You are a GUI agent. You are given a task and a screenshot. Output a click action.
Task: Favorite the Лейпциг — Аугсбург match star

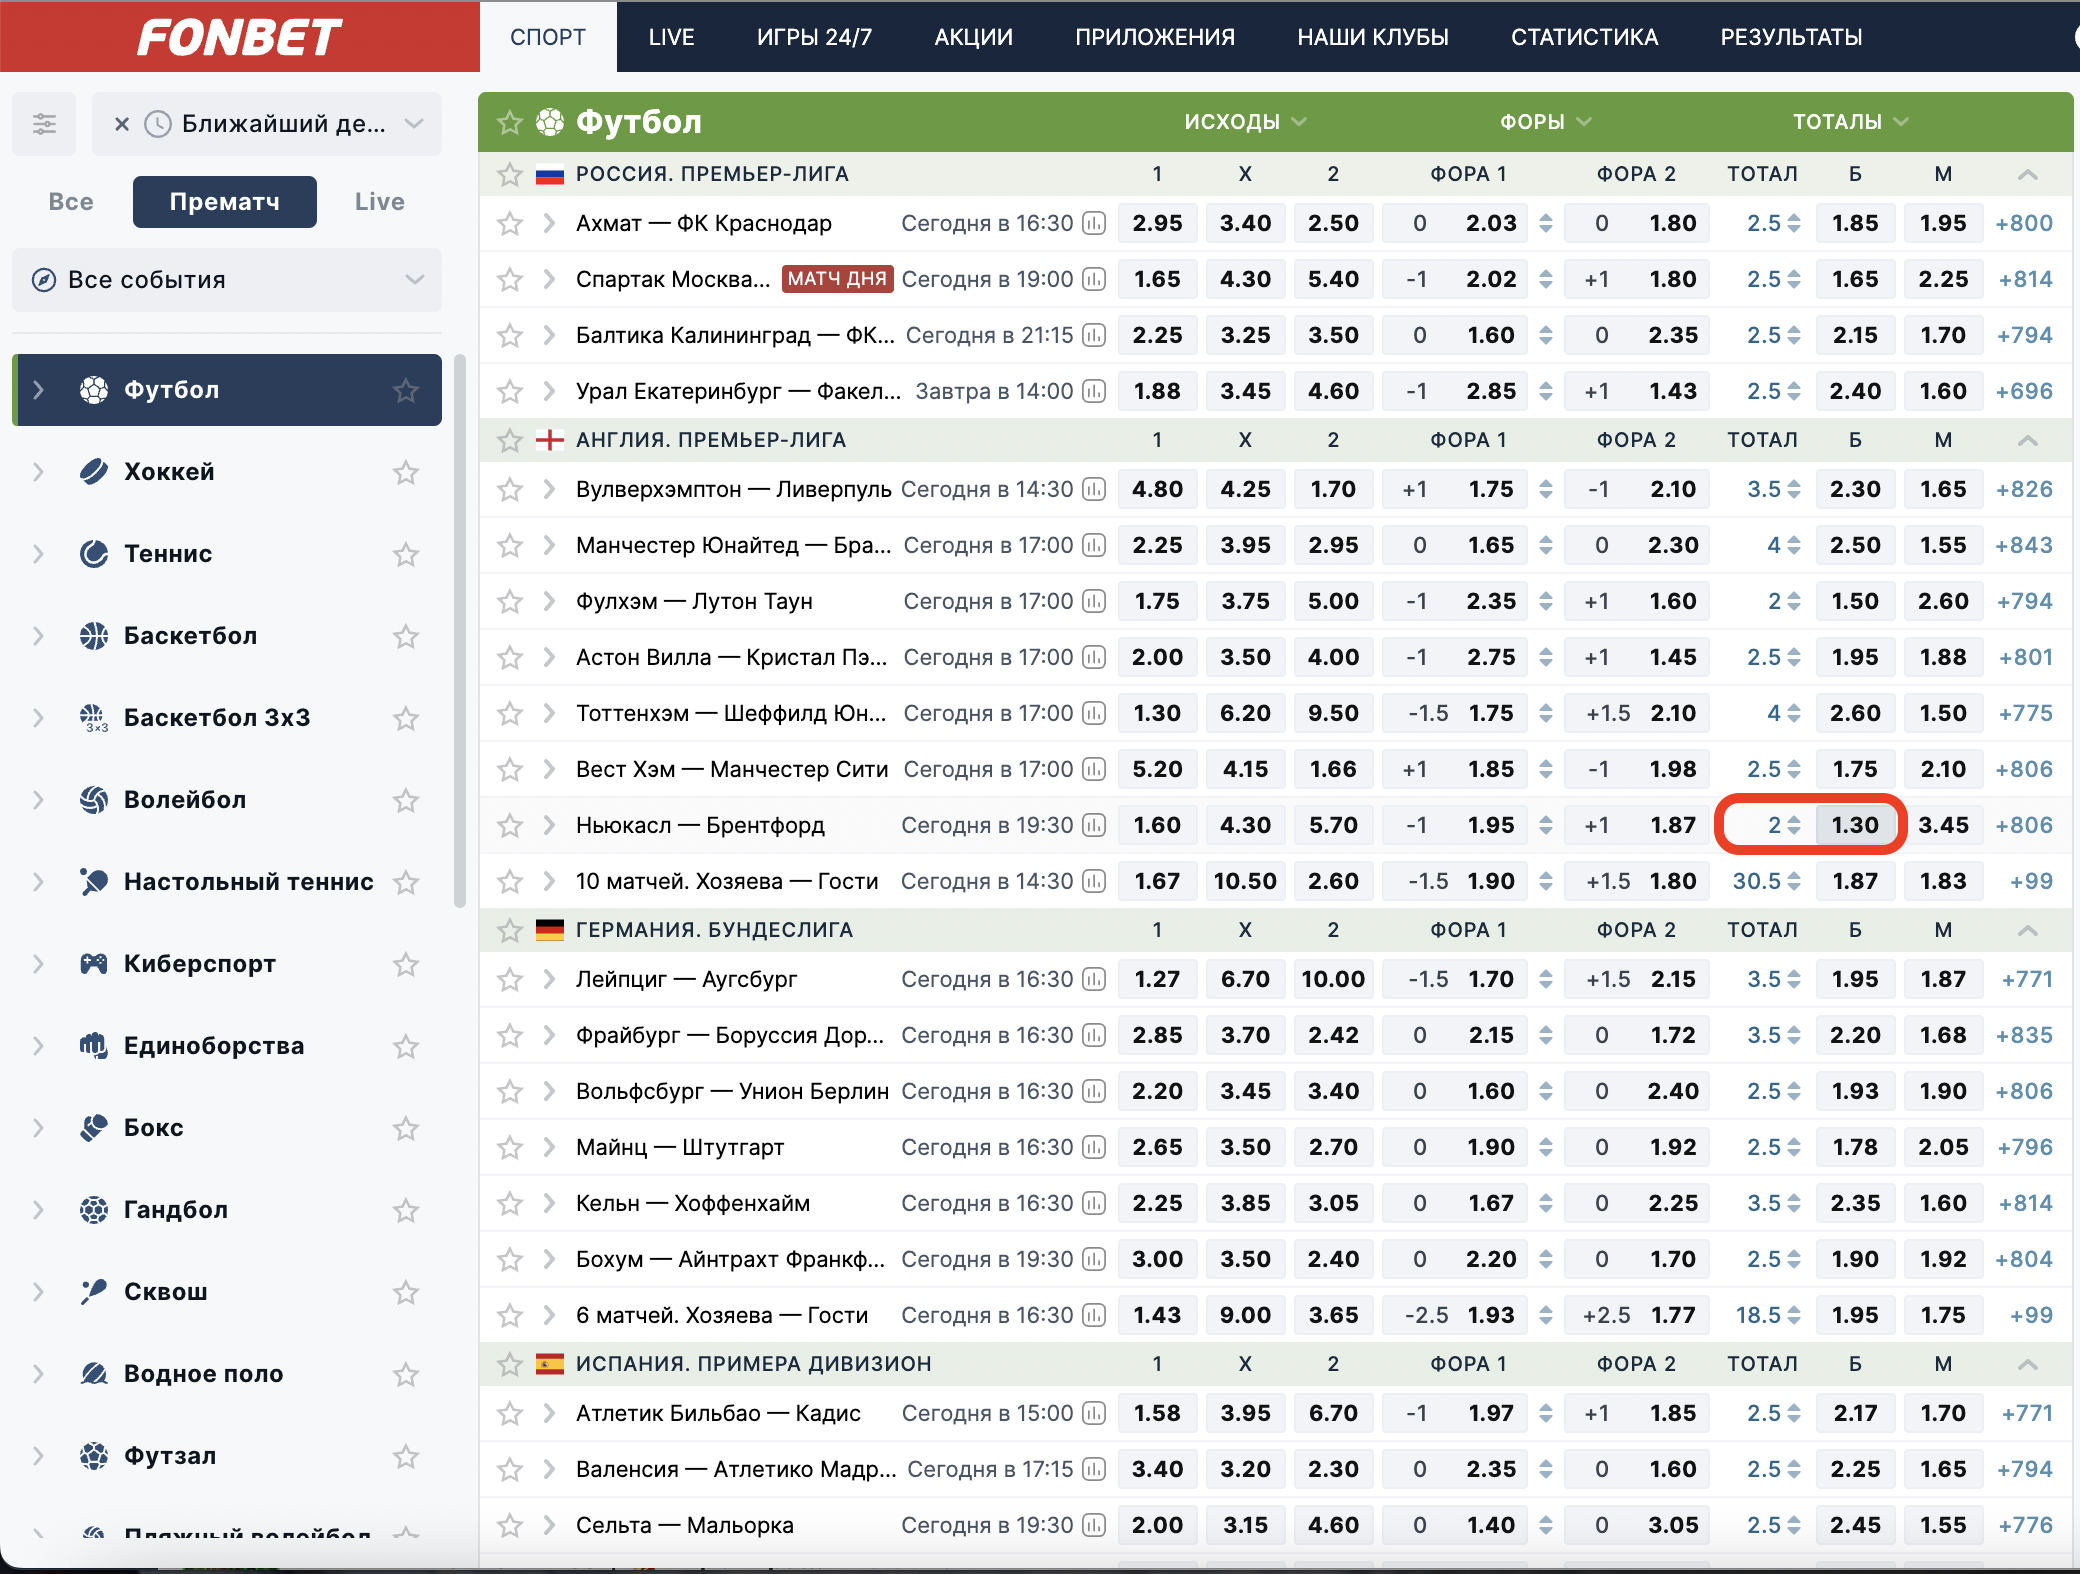510,979
